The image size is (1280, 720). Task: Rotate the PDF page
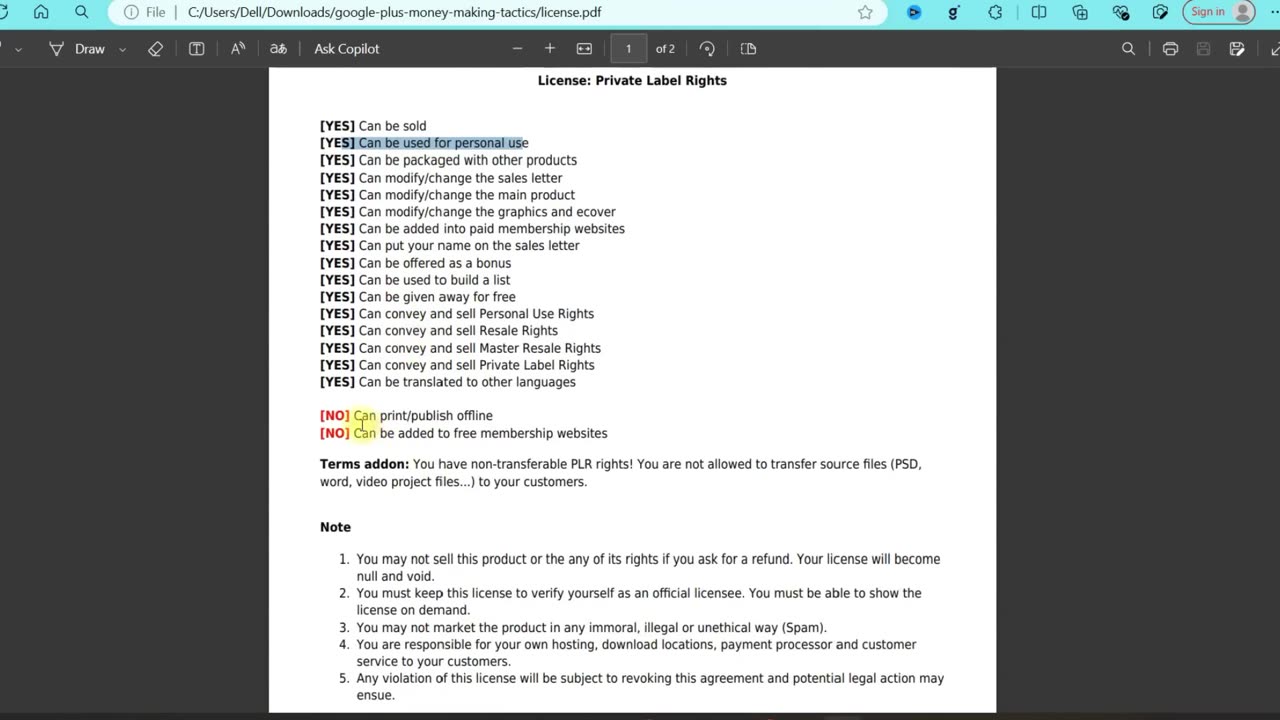tap(707, 48)
